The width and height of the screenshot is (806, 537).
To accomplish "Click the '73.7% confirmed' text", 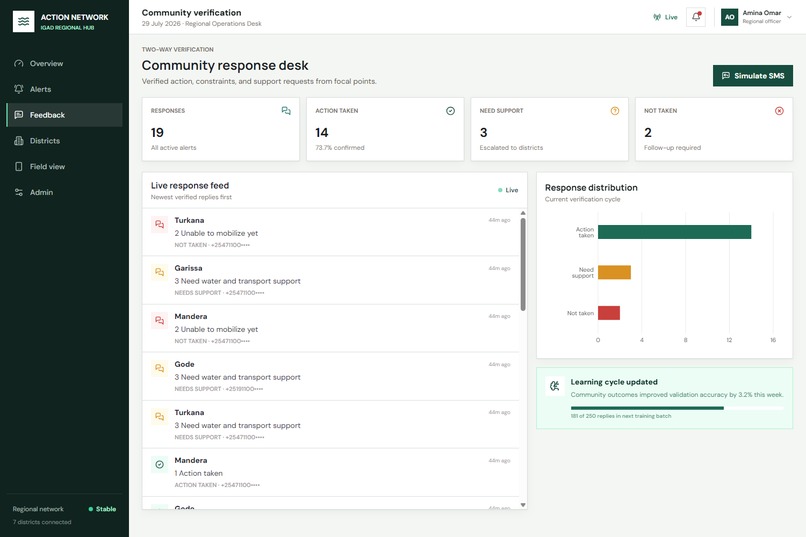I will [340, 147].
